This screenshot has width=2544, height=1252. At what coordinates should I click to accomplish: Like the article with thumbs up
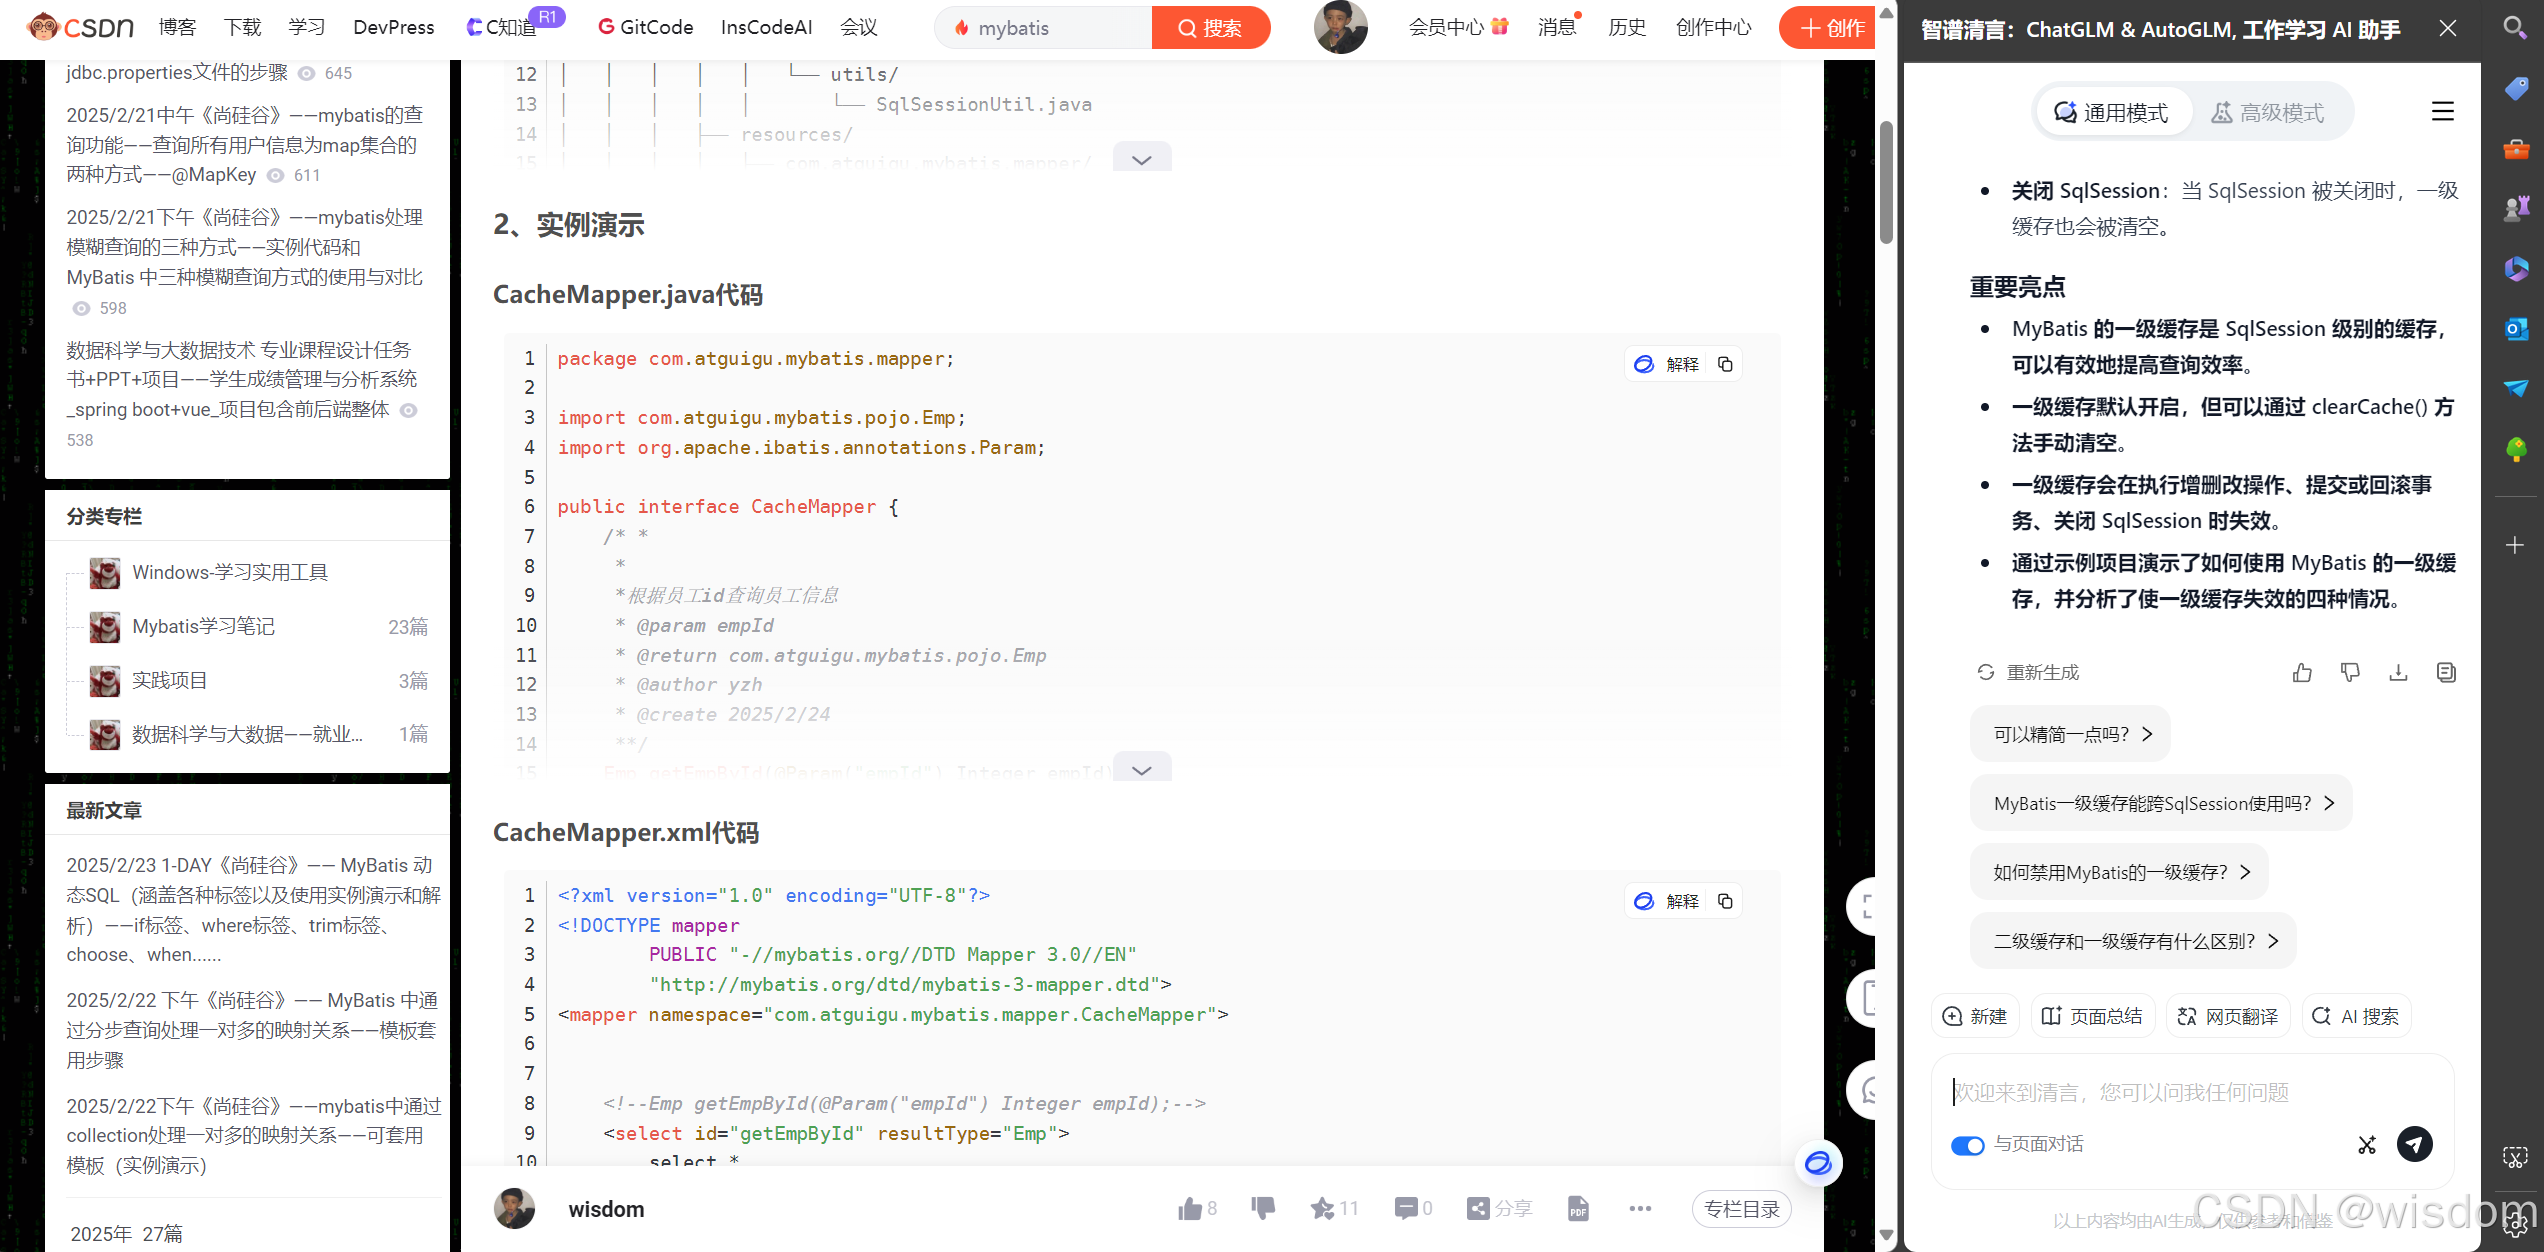tap(1190, 1209)
